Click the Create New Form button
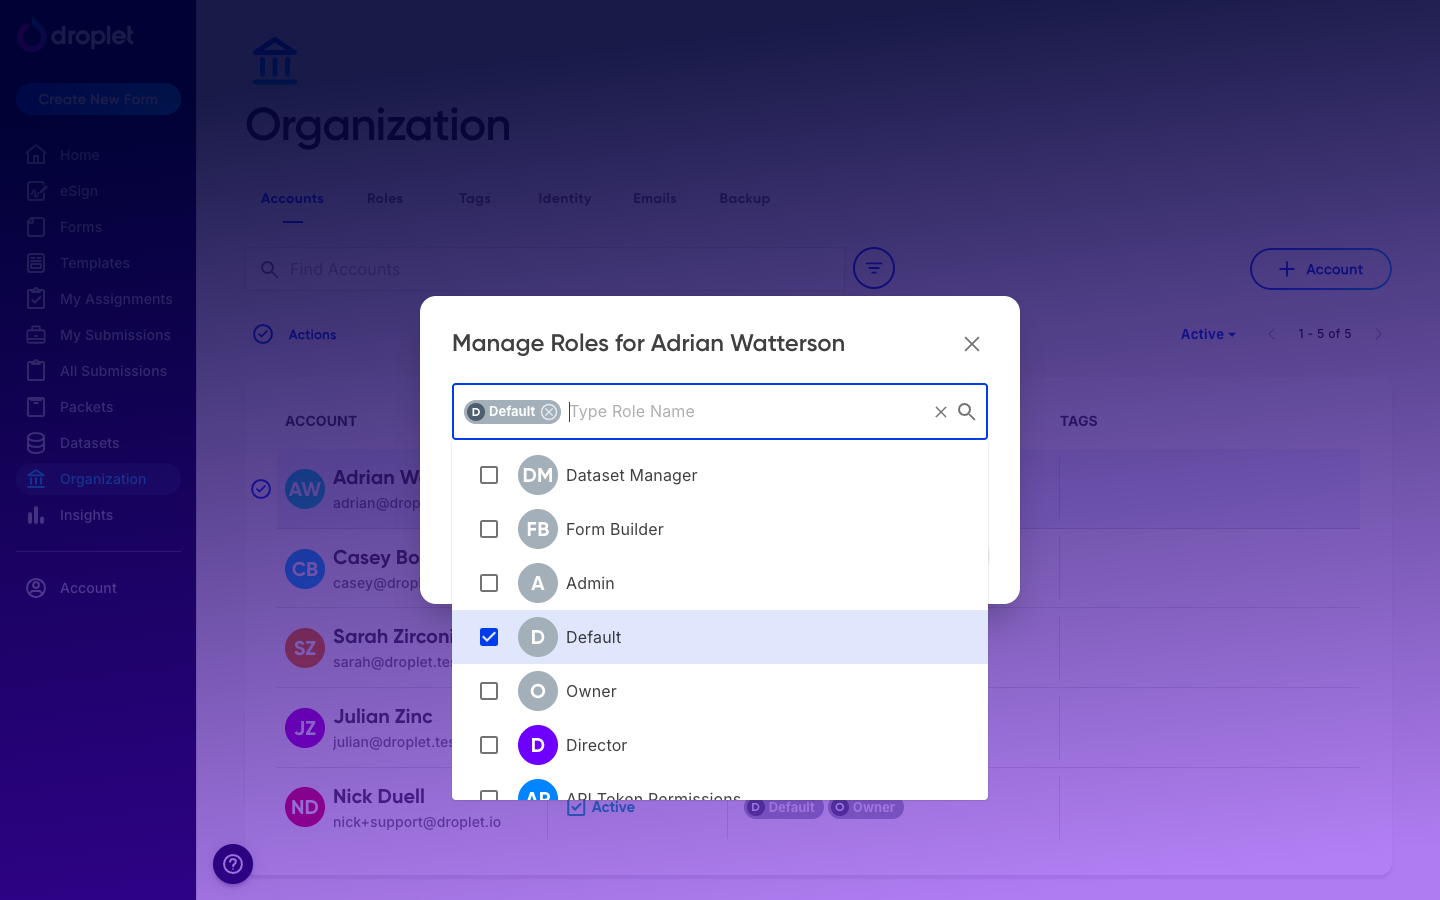The height and width of the screenshot is (900, 1440). pyautogui.click(x=98, y=99)
